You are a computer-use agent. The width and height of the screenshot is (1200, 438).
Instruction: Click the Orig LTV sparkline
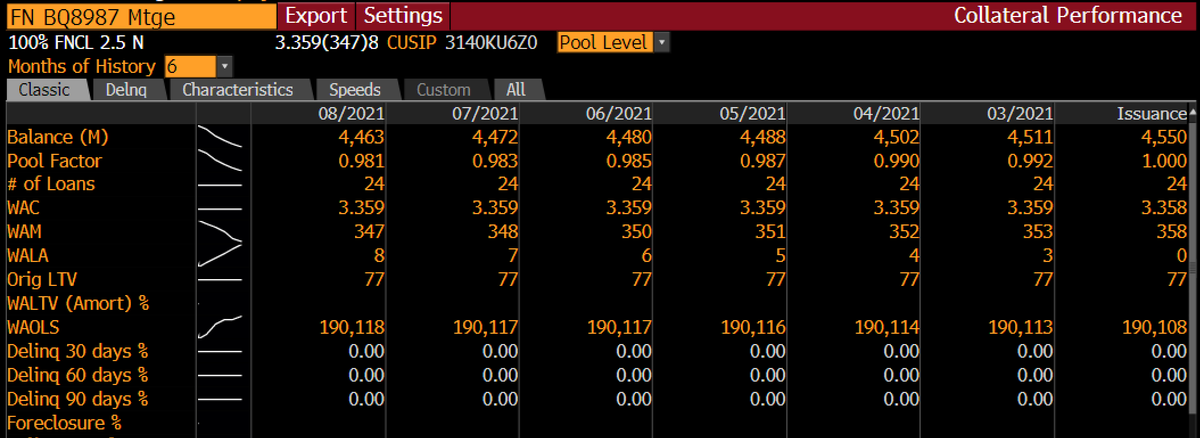(x=220, y=280)
